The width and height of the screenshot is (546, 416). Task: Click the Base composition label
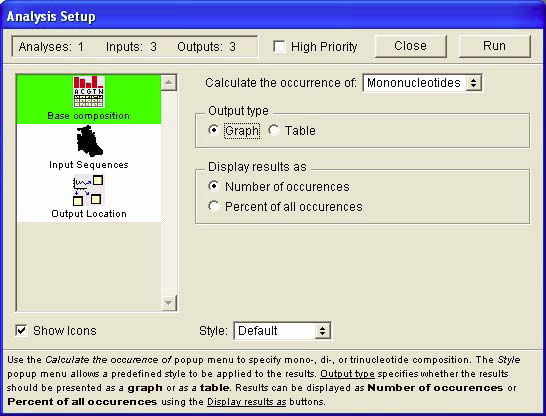pyautogui.click(x=88, y=116)
